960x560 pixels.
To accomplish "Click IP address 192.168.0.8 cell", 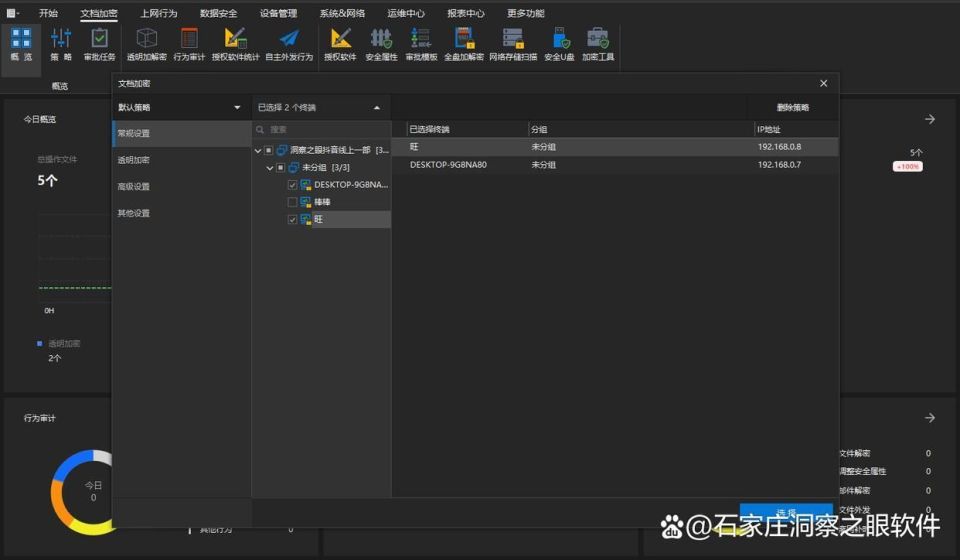I will coord(779,147).
